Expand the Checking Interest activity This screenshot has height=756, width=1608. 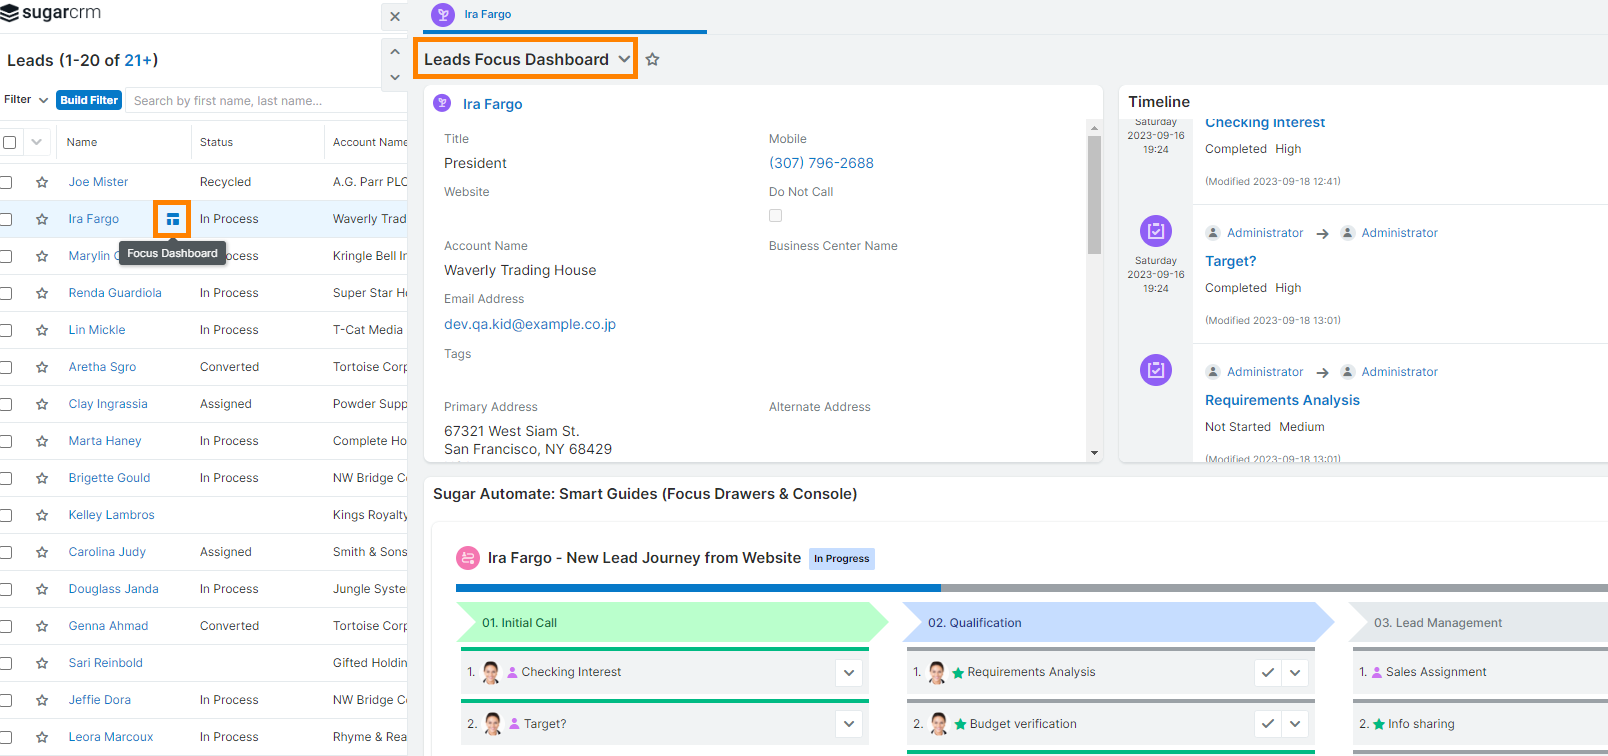click(849, 673)
